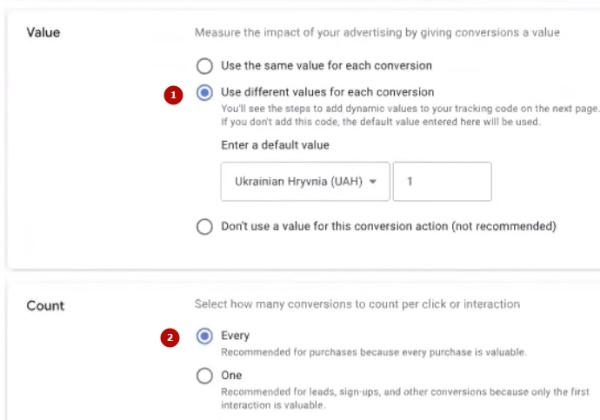The image size is (600, 420).
Task: Click the "One" option label text
Action: pos(233,376)
